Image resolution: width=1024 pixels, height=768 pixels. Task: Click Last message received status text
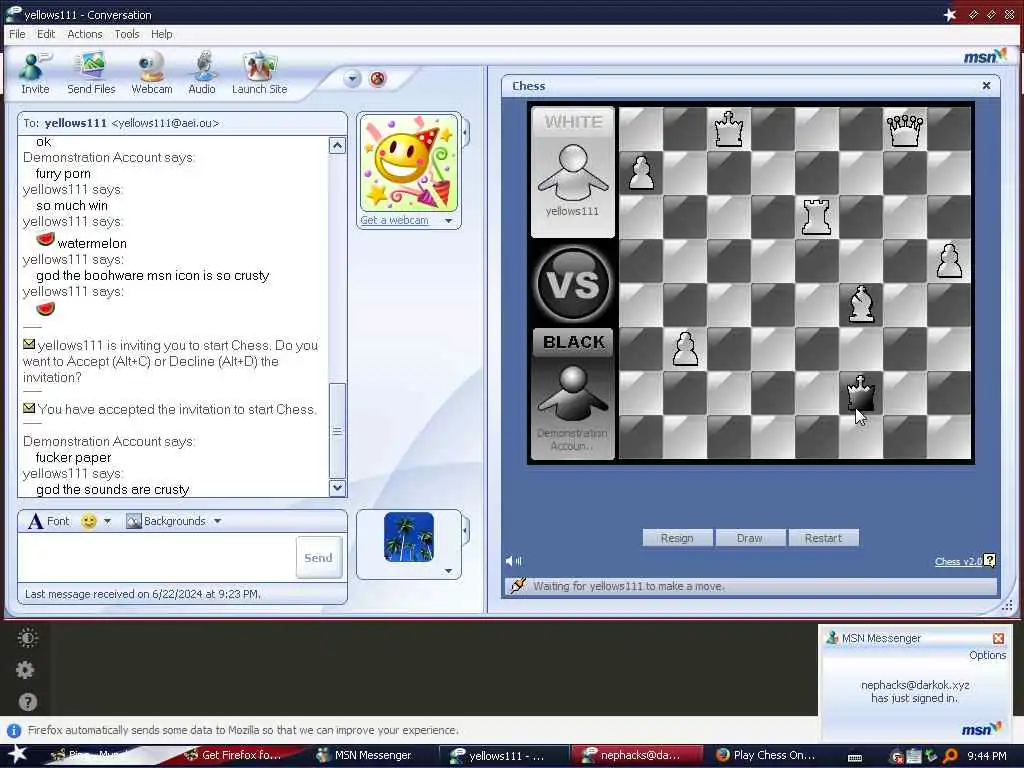tap(142, 594)
